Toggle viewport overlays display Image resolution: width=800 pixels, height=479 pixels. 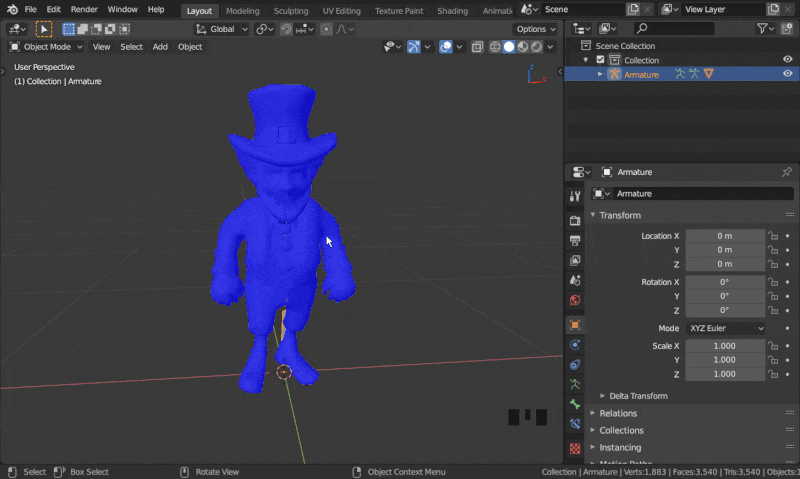[x=445, y=47]
